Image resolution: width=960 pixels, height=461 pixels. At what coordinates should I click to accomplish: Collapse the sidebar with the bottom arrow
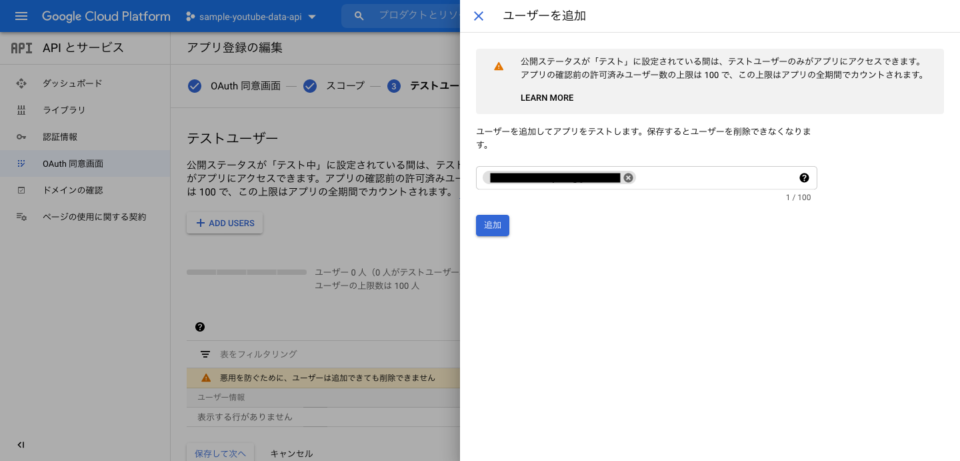tap(21, 444)
